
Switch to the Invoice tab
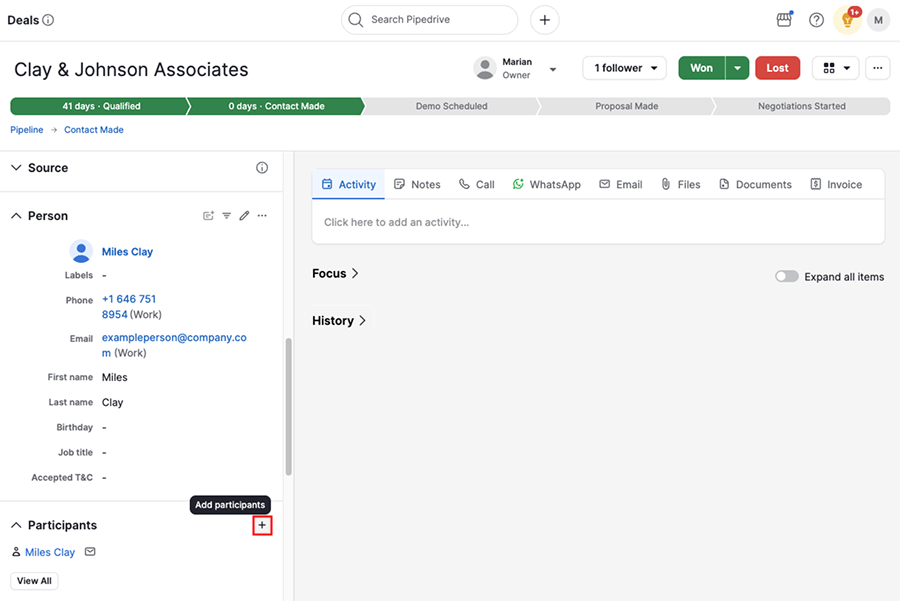point(836,184)
